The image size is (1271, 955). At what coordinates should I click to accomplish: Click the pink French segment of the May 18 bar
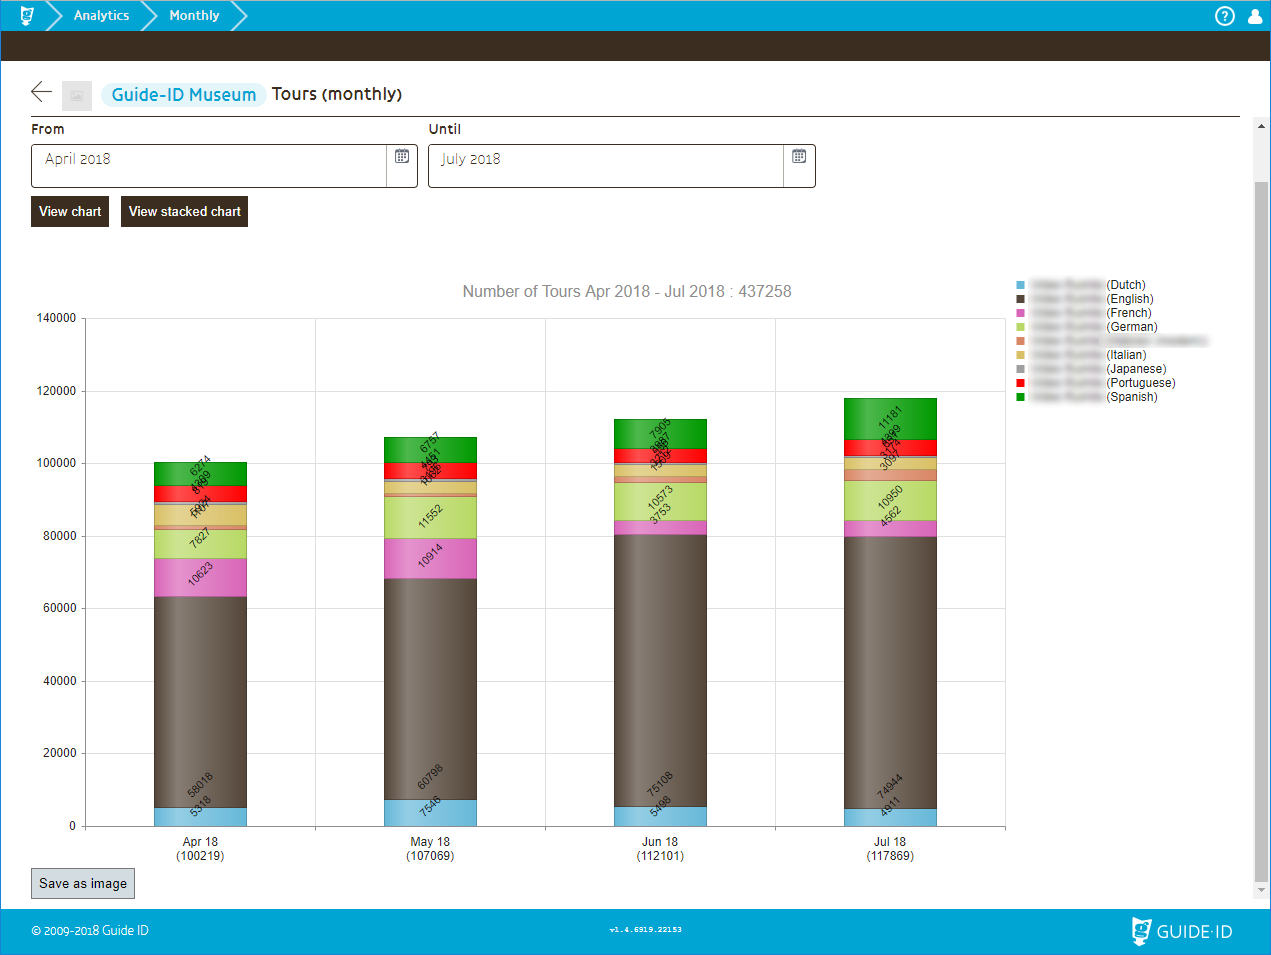tap(430, 559)
